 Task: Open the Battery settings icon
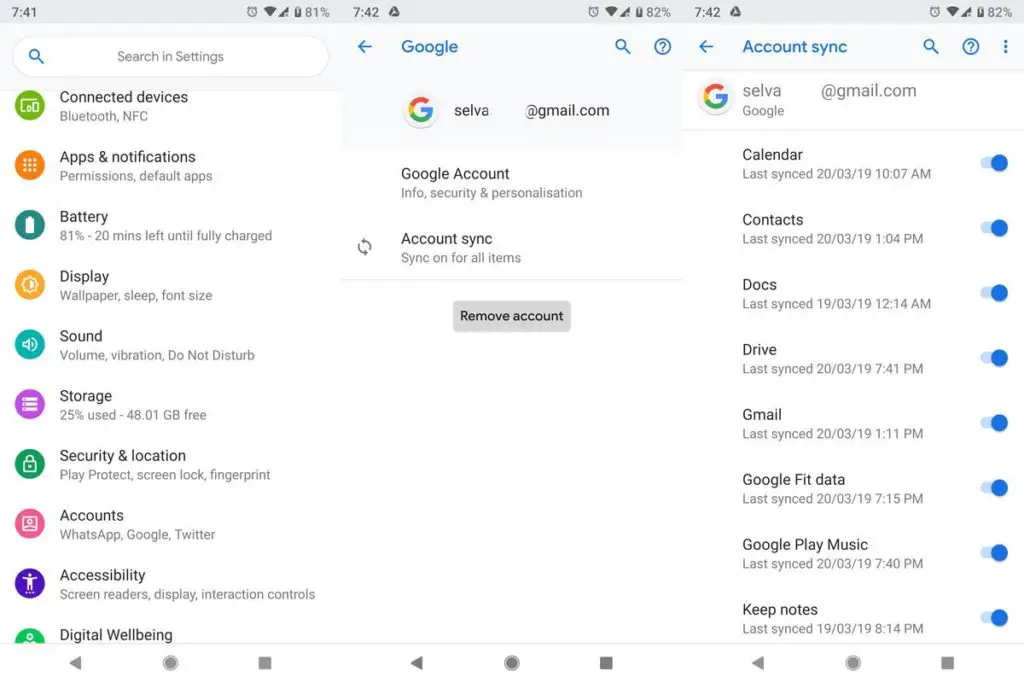30,225
